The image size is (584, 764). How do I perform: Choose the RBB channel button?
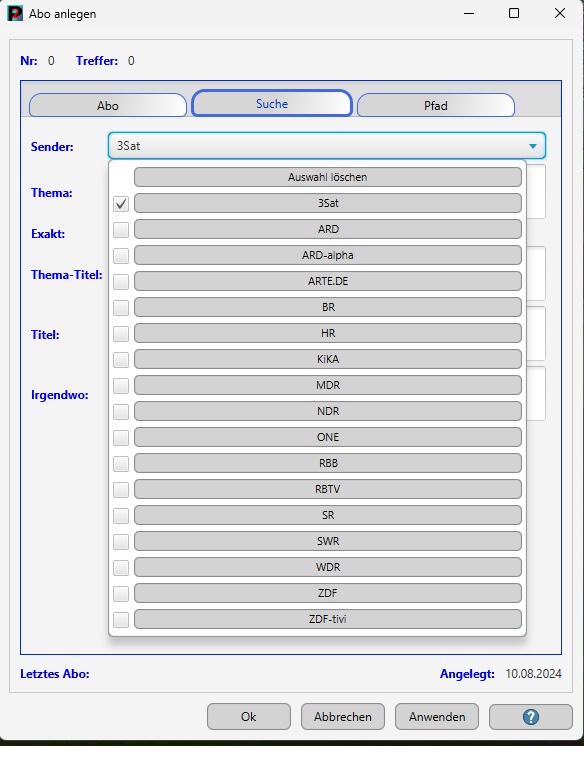click(x=328, y=463)
